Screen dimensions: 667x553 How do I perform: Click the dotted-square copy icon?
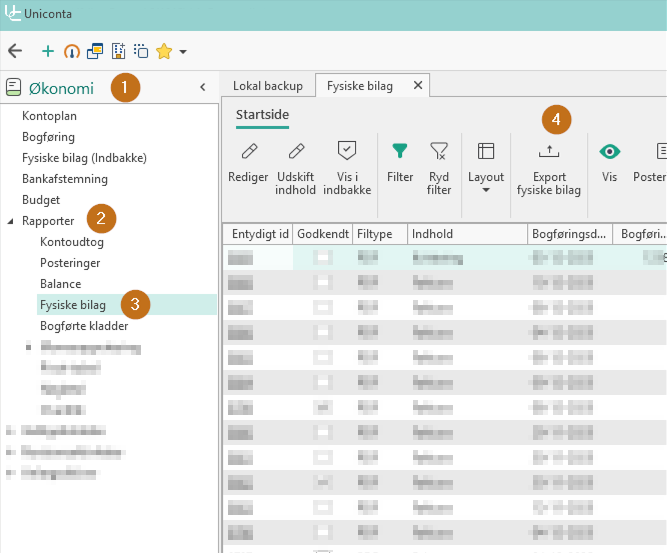[x=141, y=51]
